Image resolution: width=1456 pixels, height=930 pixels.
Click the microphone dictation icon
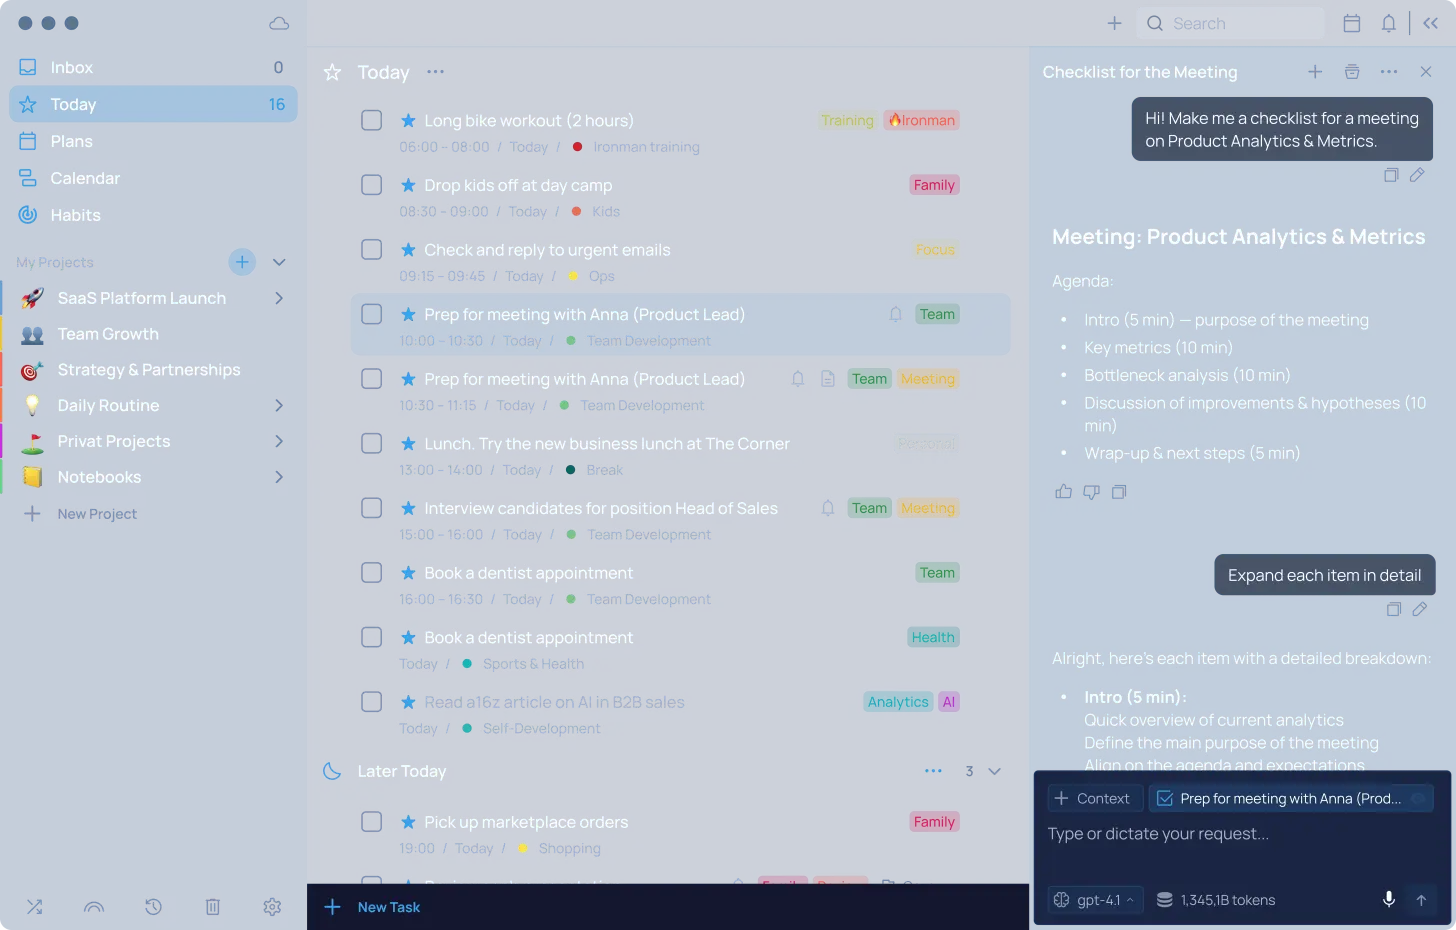(1388, 899)
